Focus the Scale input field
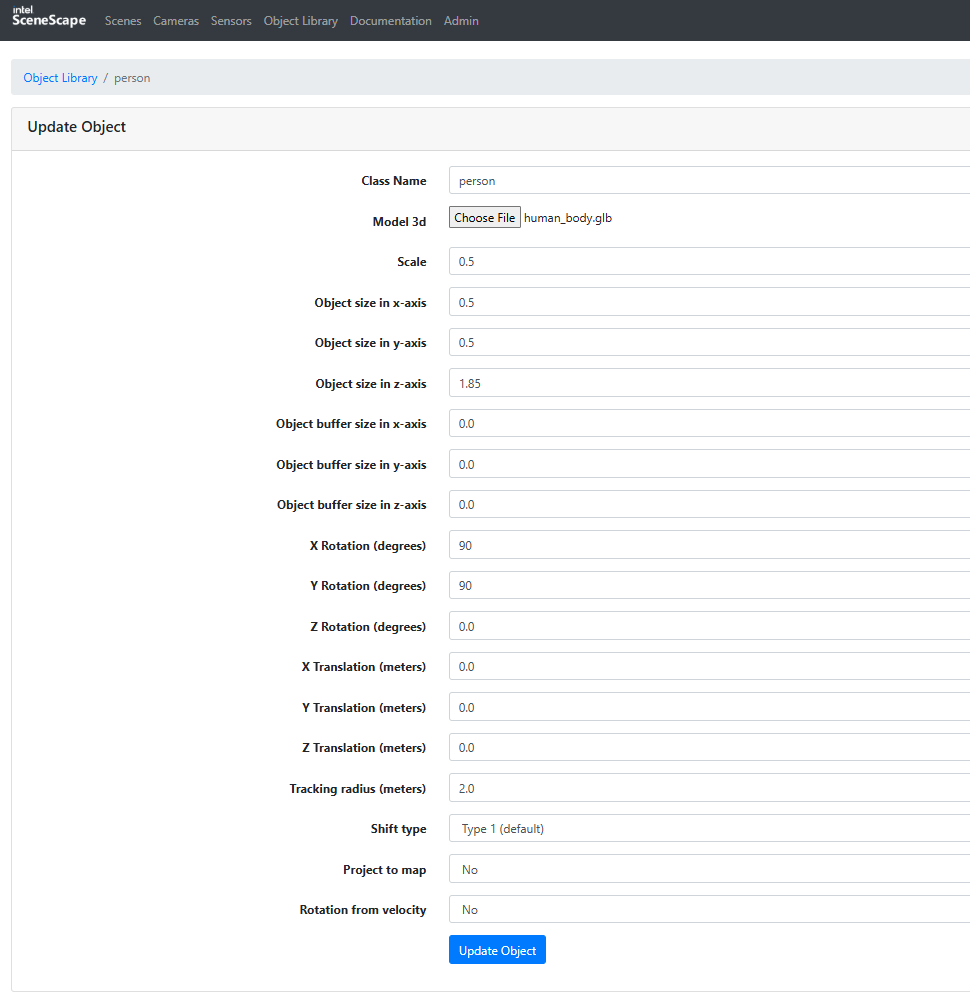This screenshot has width=970, height=1000. click(x=709, y=262)
